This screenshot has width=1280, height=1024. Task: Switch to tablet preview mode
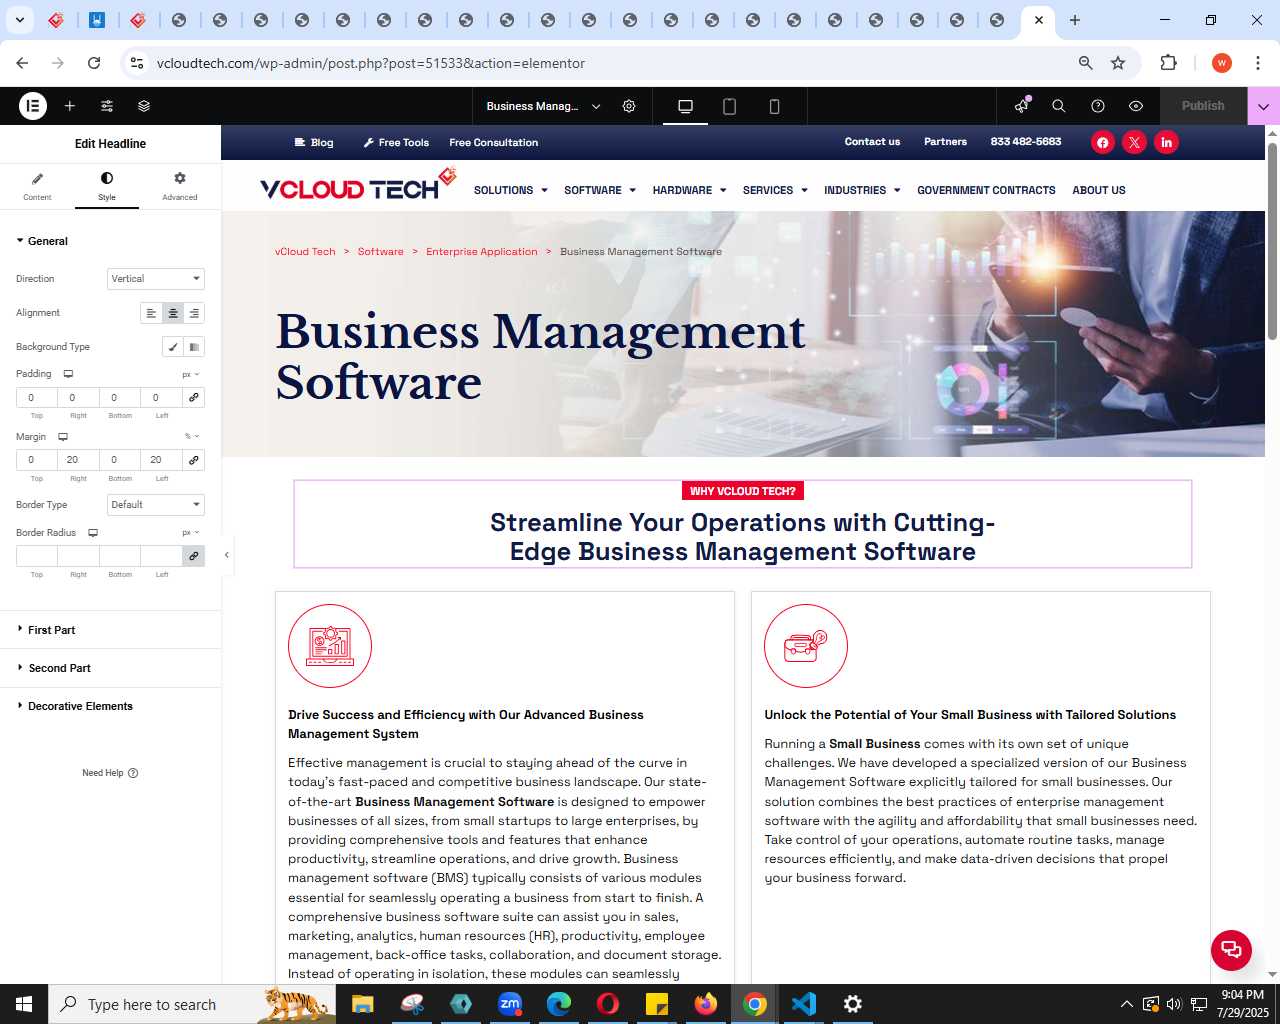[729, 106]
